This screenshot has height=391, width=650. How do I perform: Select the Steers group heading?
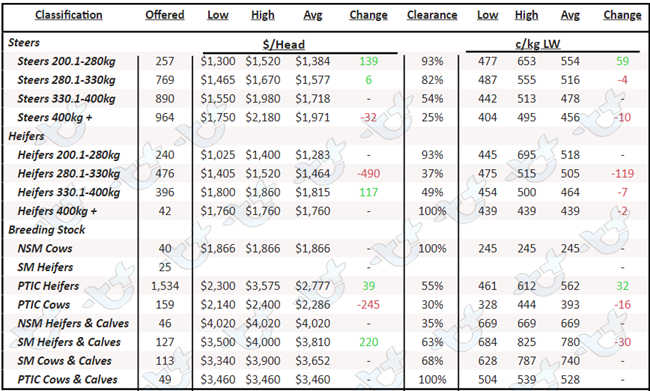click(24, 43)
